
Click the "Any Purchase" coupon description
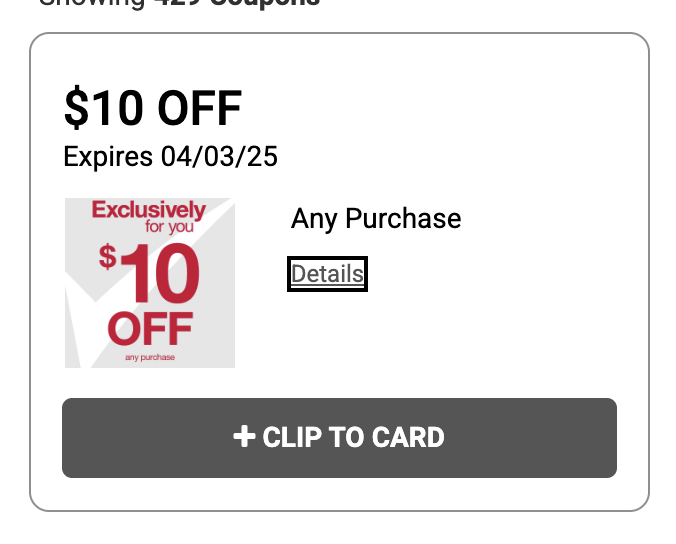click(376, 219)
